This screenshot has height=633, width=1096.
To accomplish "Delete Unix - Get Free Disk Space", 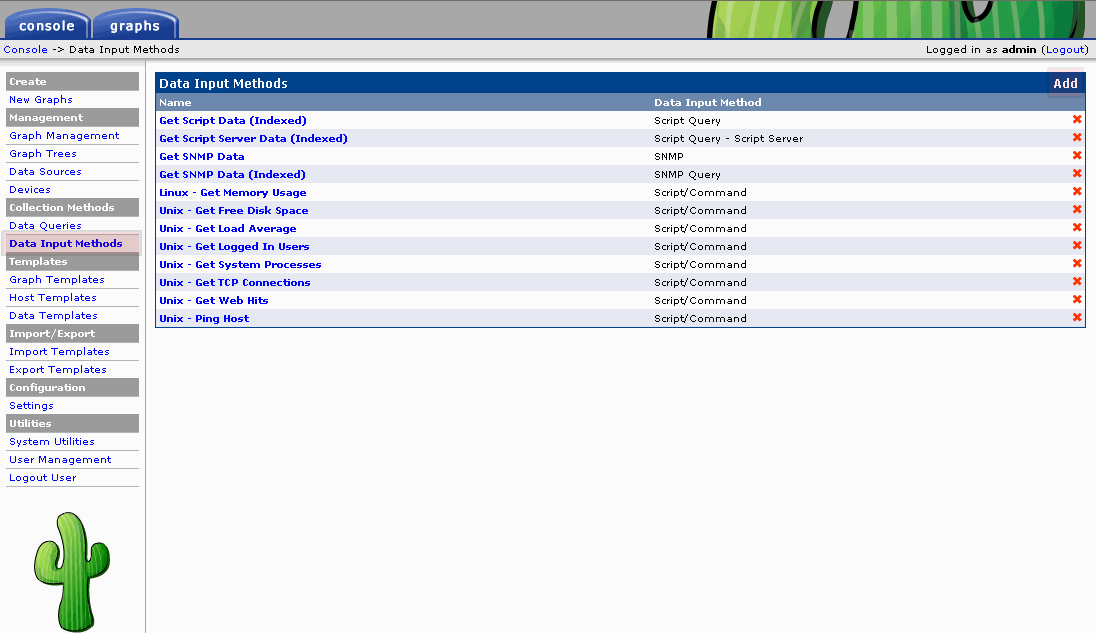I will [x=1077, y=210].
